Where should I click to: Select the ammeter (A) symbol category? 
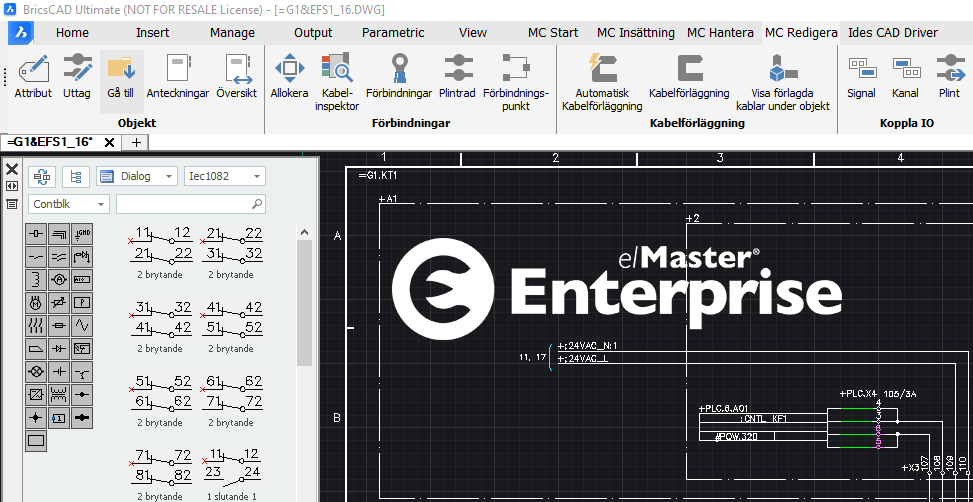point(59,279)
